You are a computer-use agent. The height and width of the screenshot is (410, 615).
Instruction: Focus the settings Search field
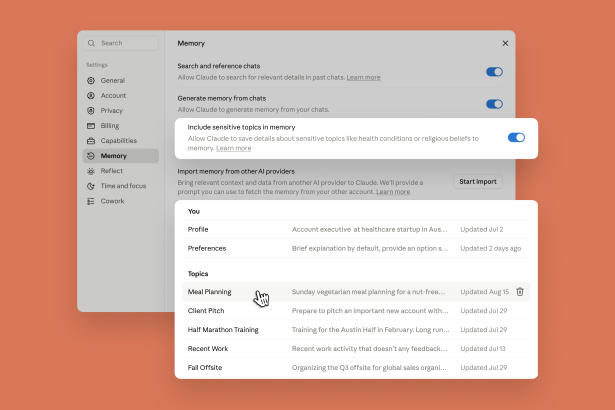coord(121,43)
